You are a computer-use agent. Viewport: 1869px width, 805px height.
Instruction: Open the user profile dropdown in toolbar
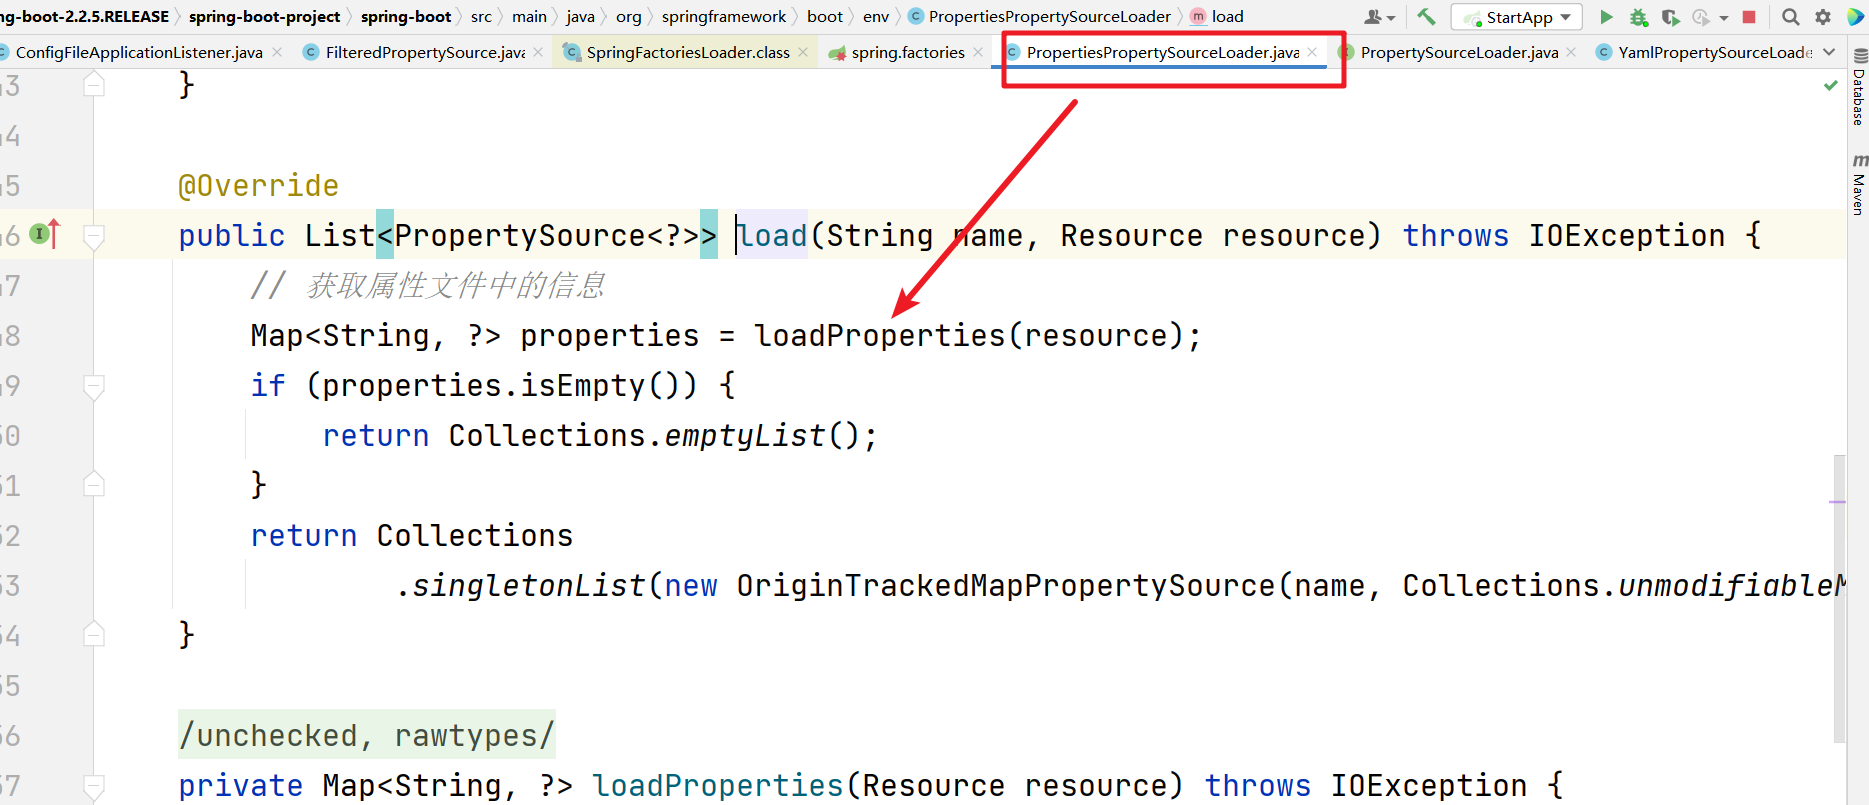pyautogui.click(x=1380, y=17)
